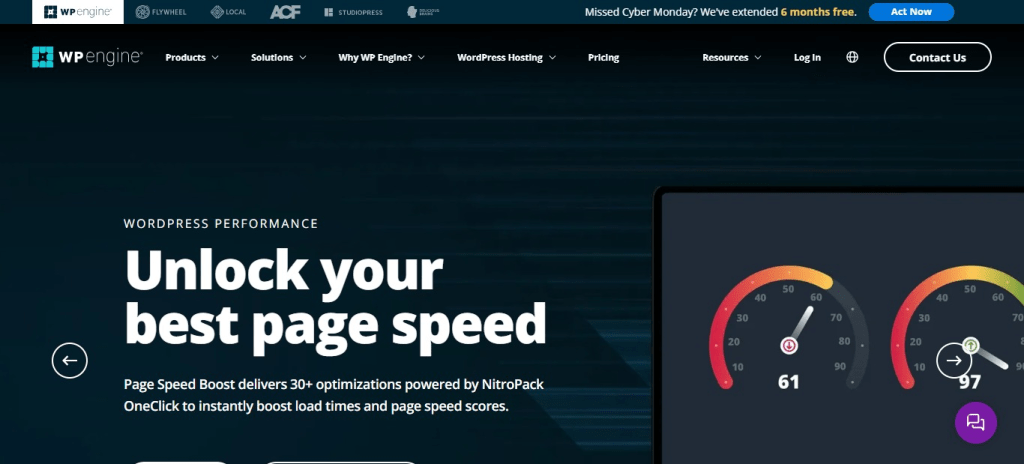Expand the Solutions dropdown menu

click(279, 58)
